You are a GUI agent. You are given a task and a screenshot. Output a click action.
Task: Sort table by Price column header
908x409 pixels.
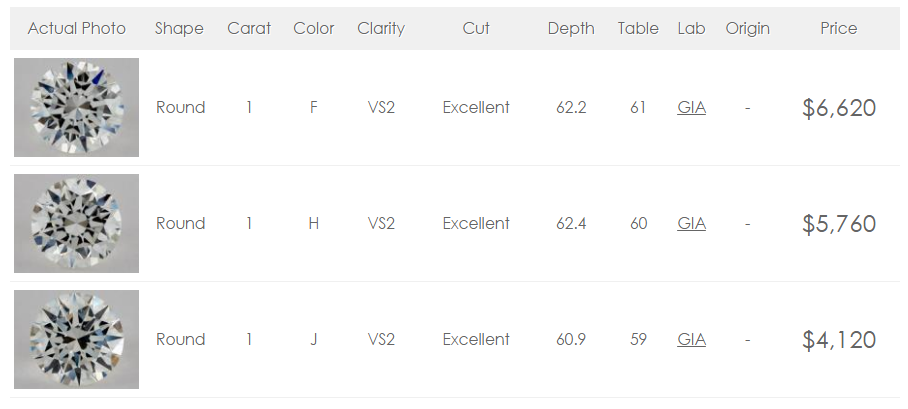pyautogui.click(x=839, y=28)
